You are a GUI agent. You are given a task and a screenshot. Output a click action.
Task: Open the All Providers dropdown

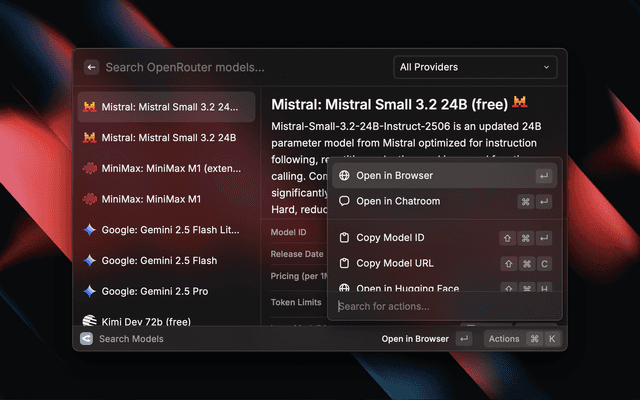tap(474, 67)
